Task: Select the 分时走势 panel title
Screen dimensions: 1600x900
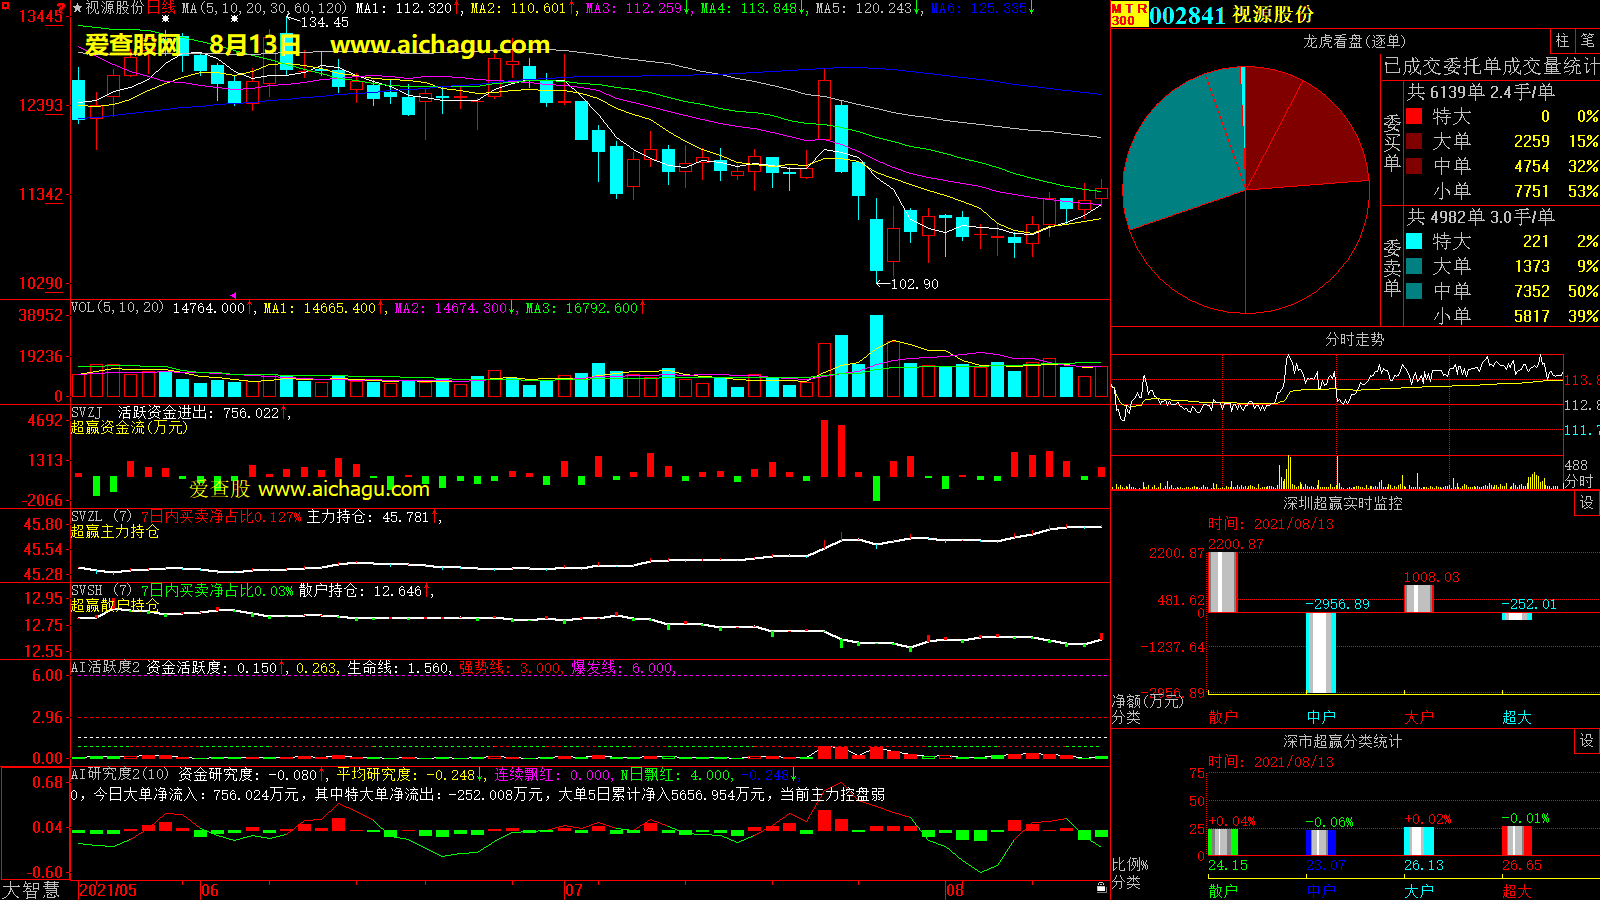Action: point(1354,340)
